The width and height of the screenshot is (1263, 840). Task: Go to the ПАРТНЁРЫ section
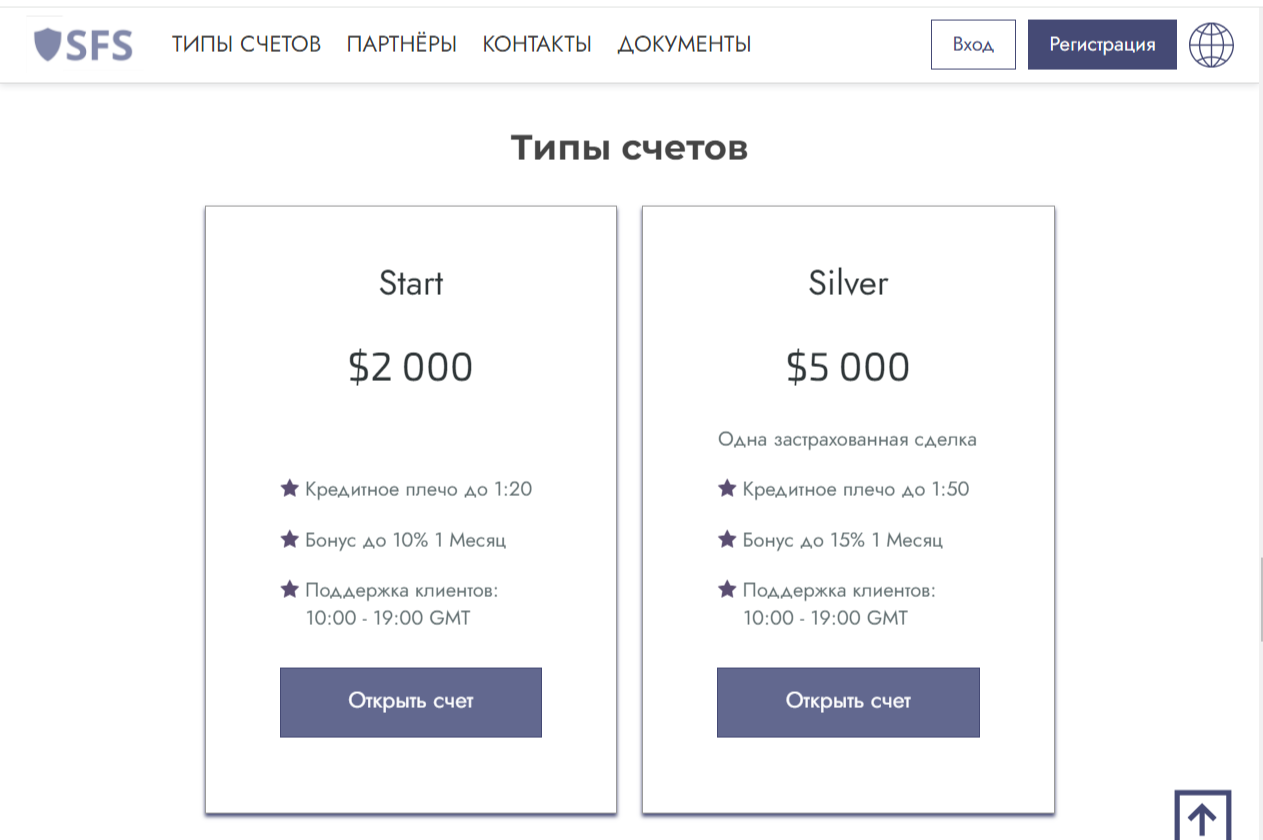(x=402, y=45)
